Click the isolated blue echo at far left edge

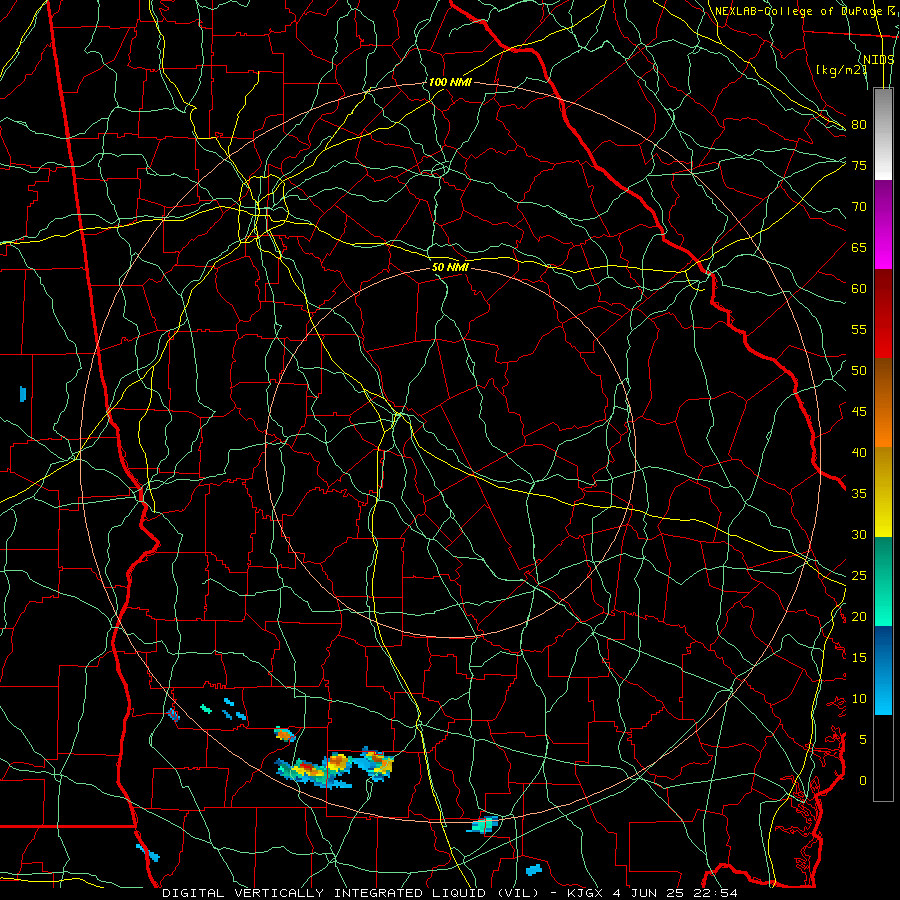(23, 394)
